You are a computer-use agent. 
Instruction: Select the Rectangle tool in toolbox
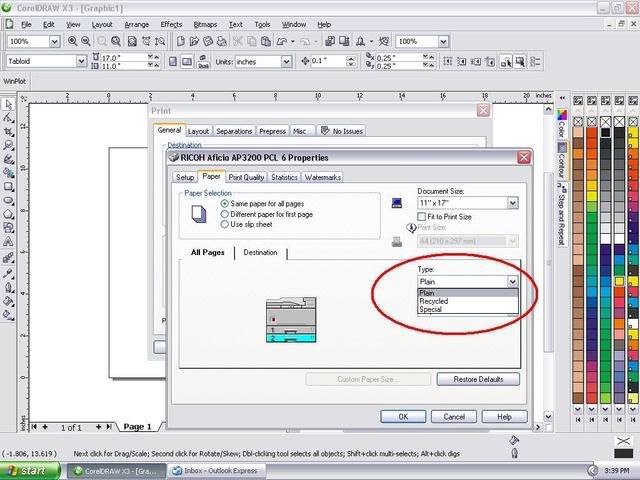[x=8, y=187]
